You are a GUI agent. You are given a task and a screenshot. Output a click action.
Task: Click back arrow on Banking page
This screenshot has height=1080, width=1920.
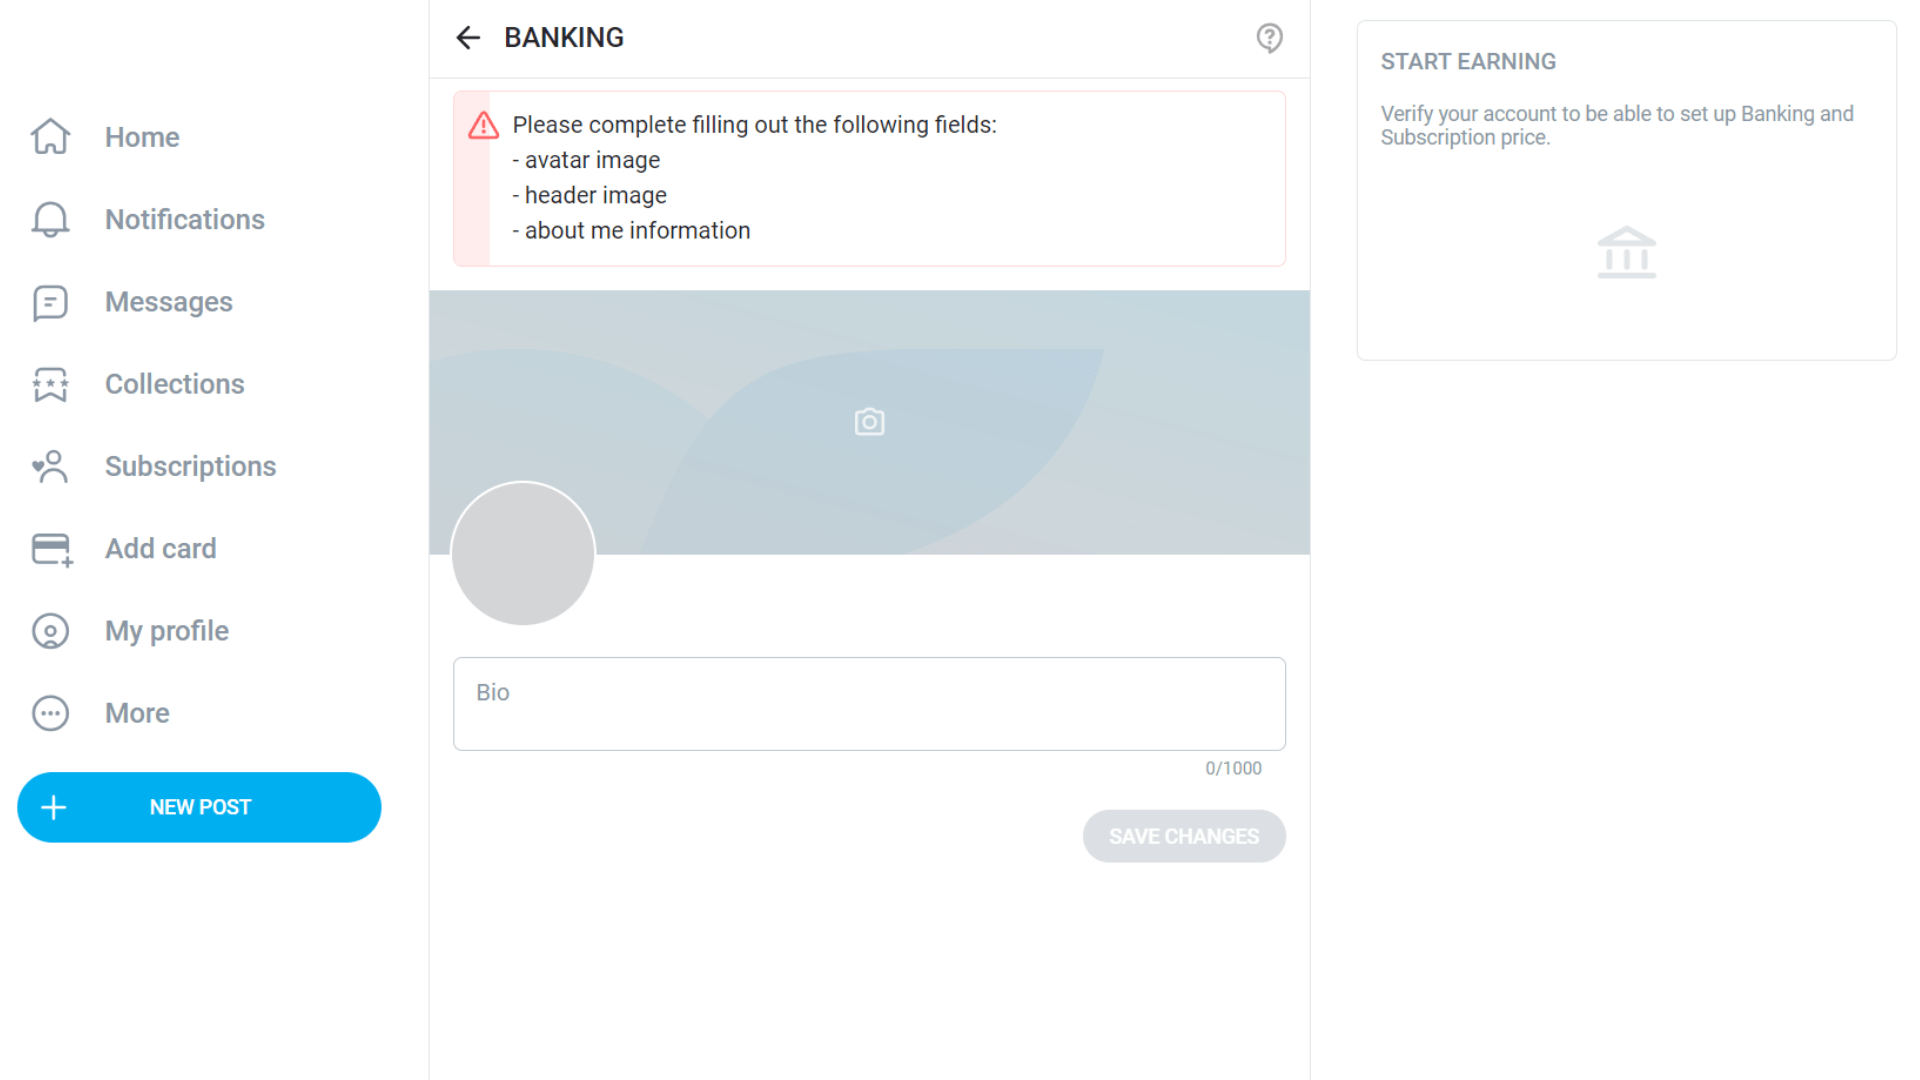469,37
